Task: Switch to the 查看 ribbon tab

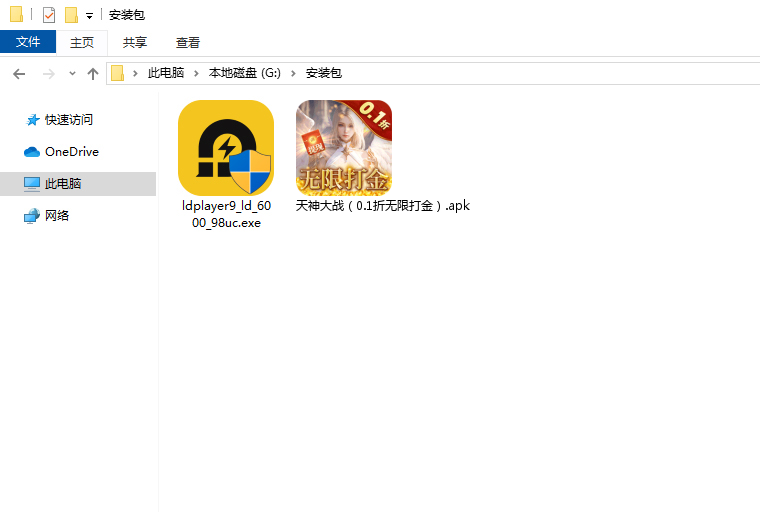Action: tap(188, 42)
